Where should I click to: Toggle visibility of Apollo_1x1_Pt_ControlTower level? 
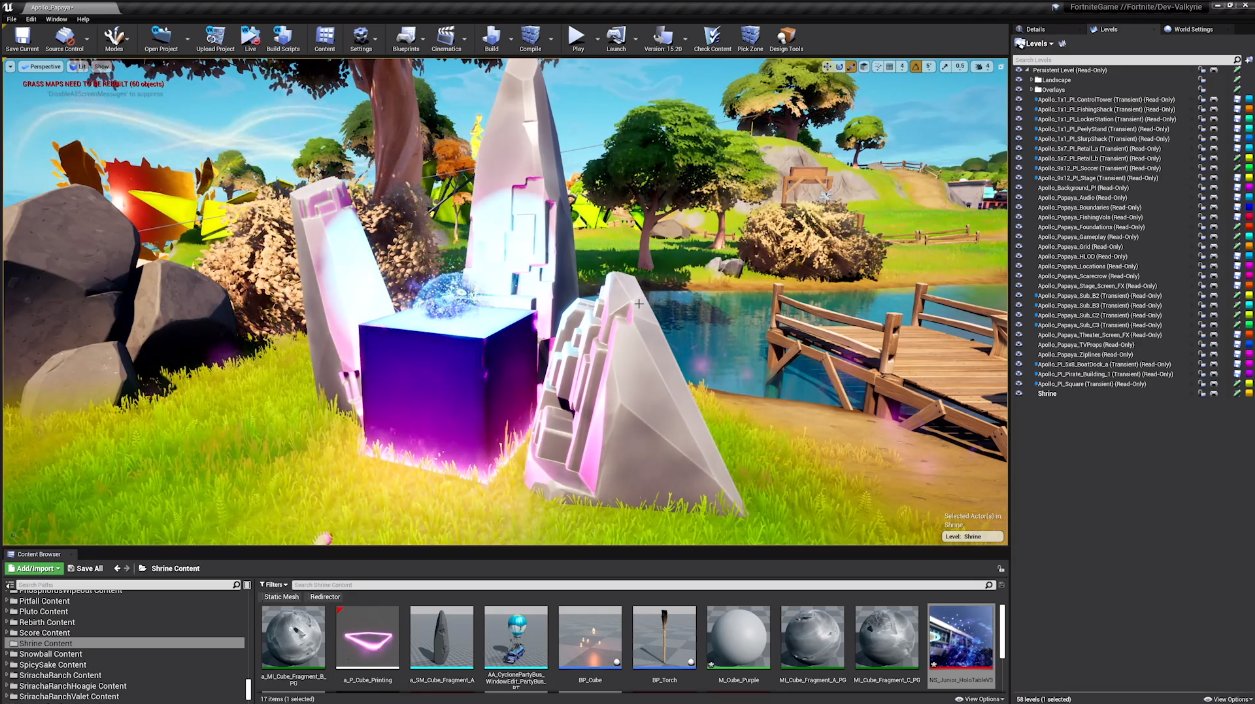coord(1019,100)
